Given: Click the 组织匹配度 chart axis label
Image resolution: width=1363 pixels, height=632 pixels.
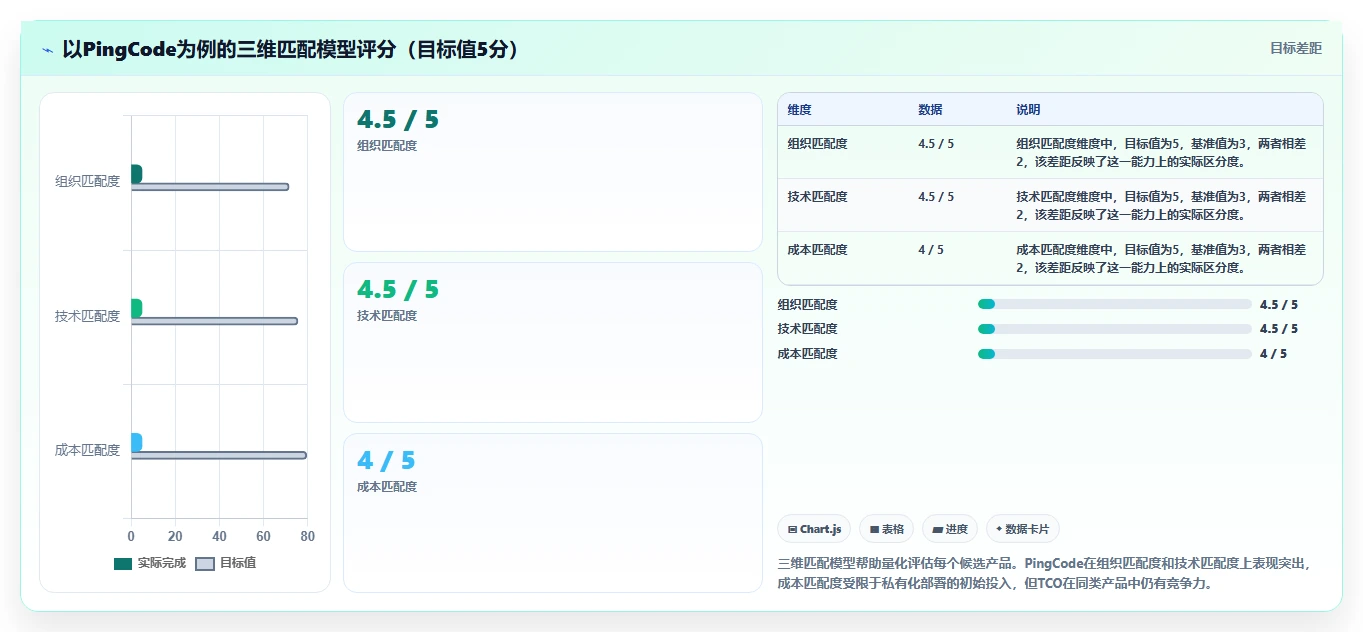Looking at the screenshot, I should point(87,181).
